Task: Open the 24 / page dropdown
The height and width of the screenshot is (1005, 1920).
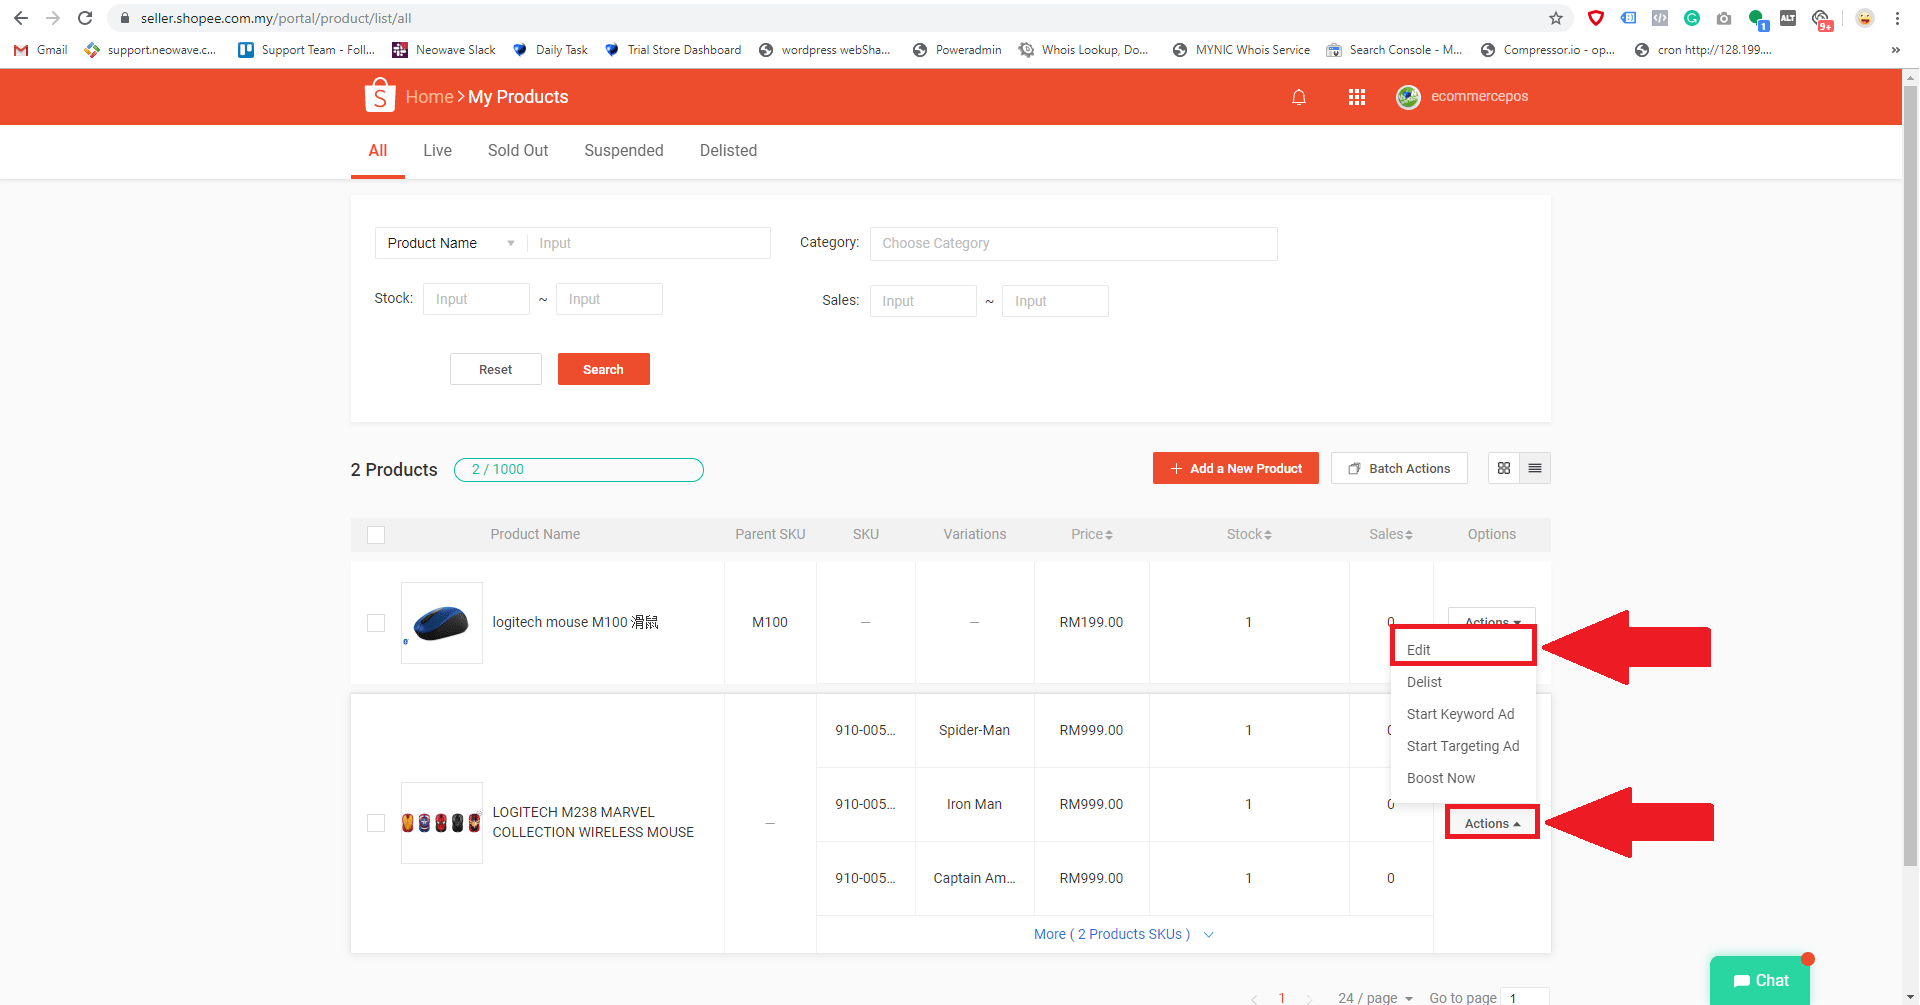Action: pos(1374,997)
